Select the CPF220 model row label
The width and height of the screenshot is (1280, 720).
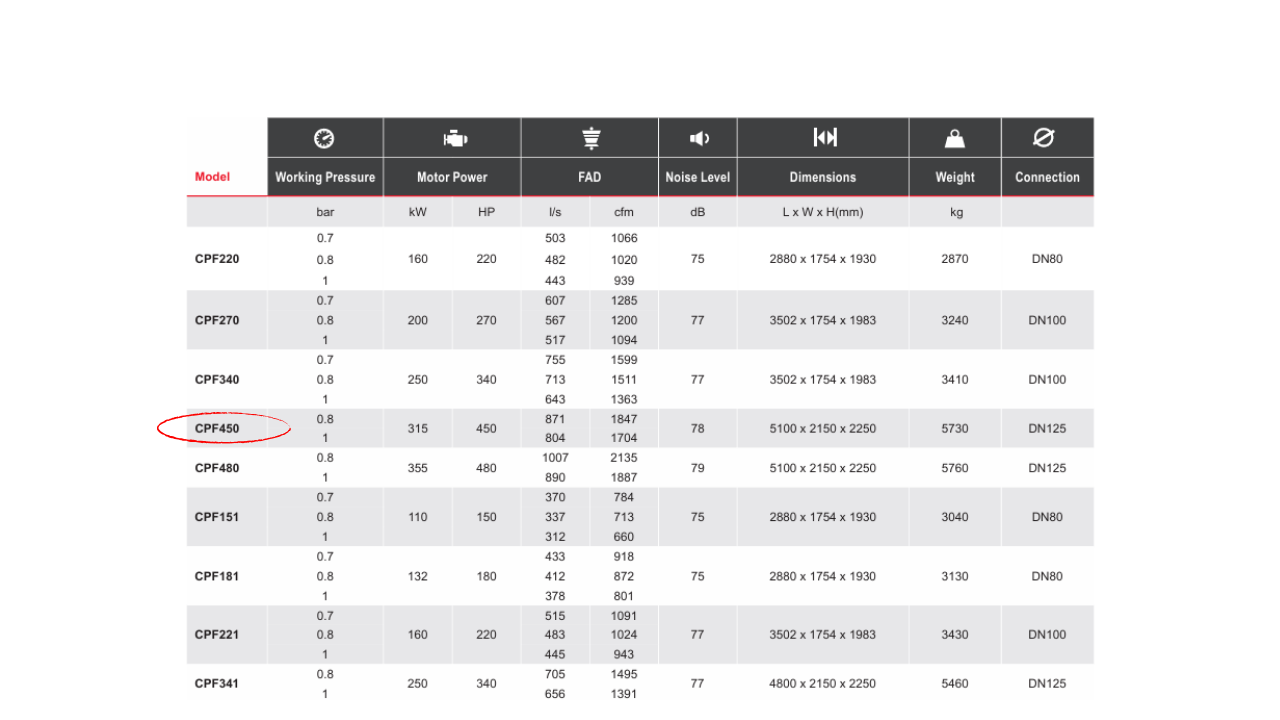click(x=217, y=259)
